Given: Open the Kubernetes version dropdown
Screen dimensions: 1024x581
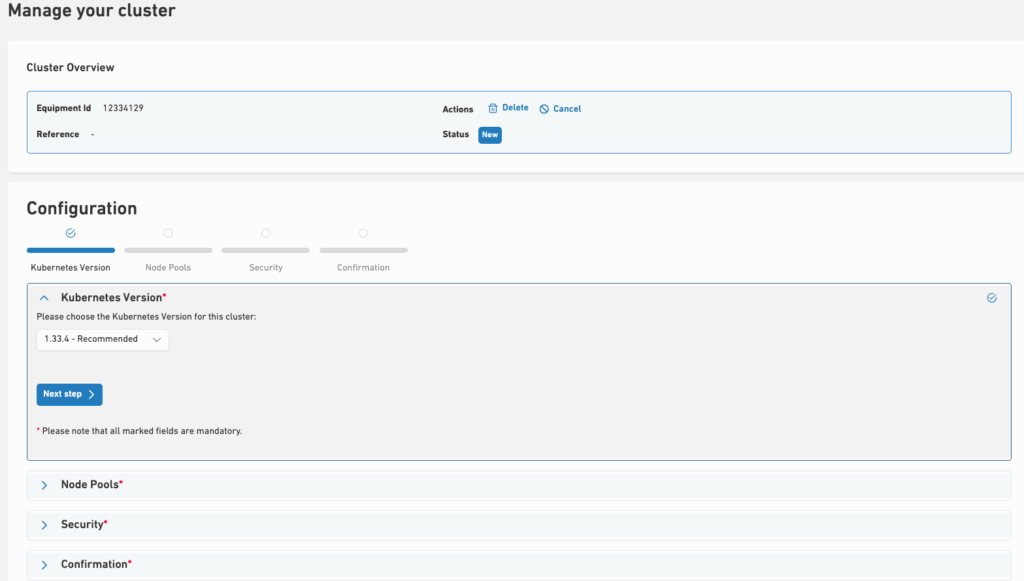Looking at the screenshot, I should (102, 340).
